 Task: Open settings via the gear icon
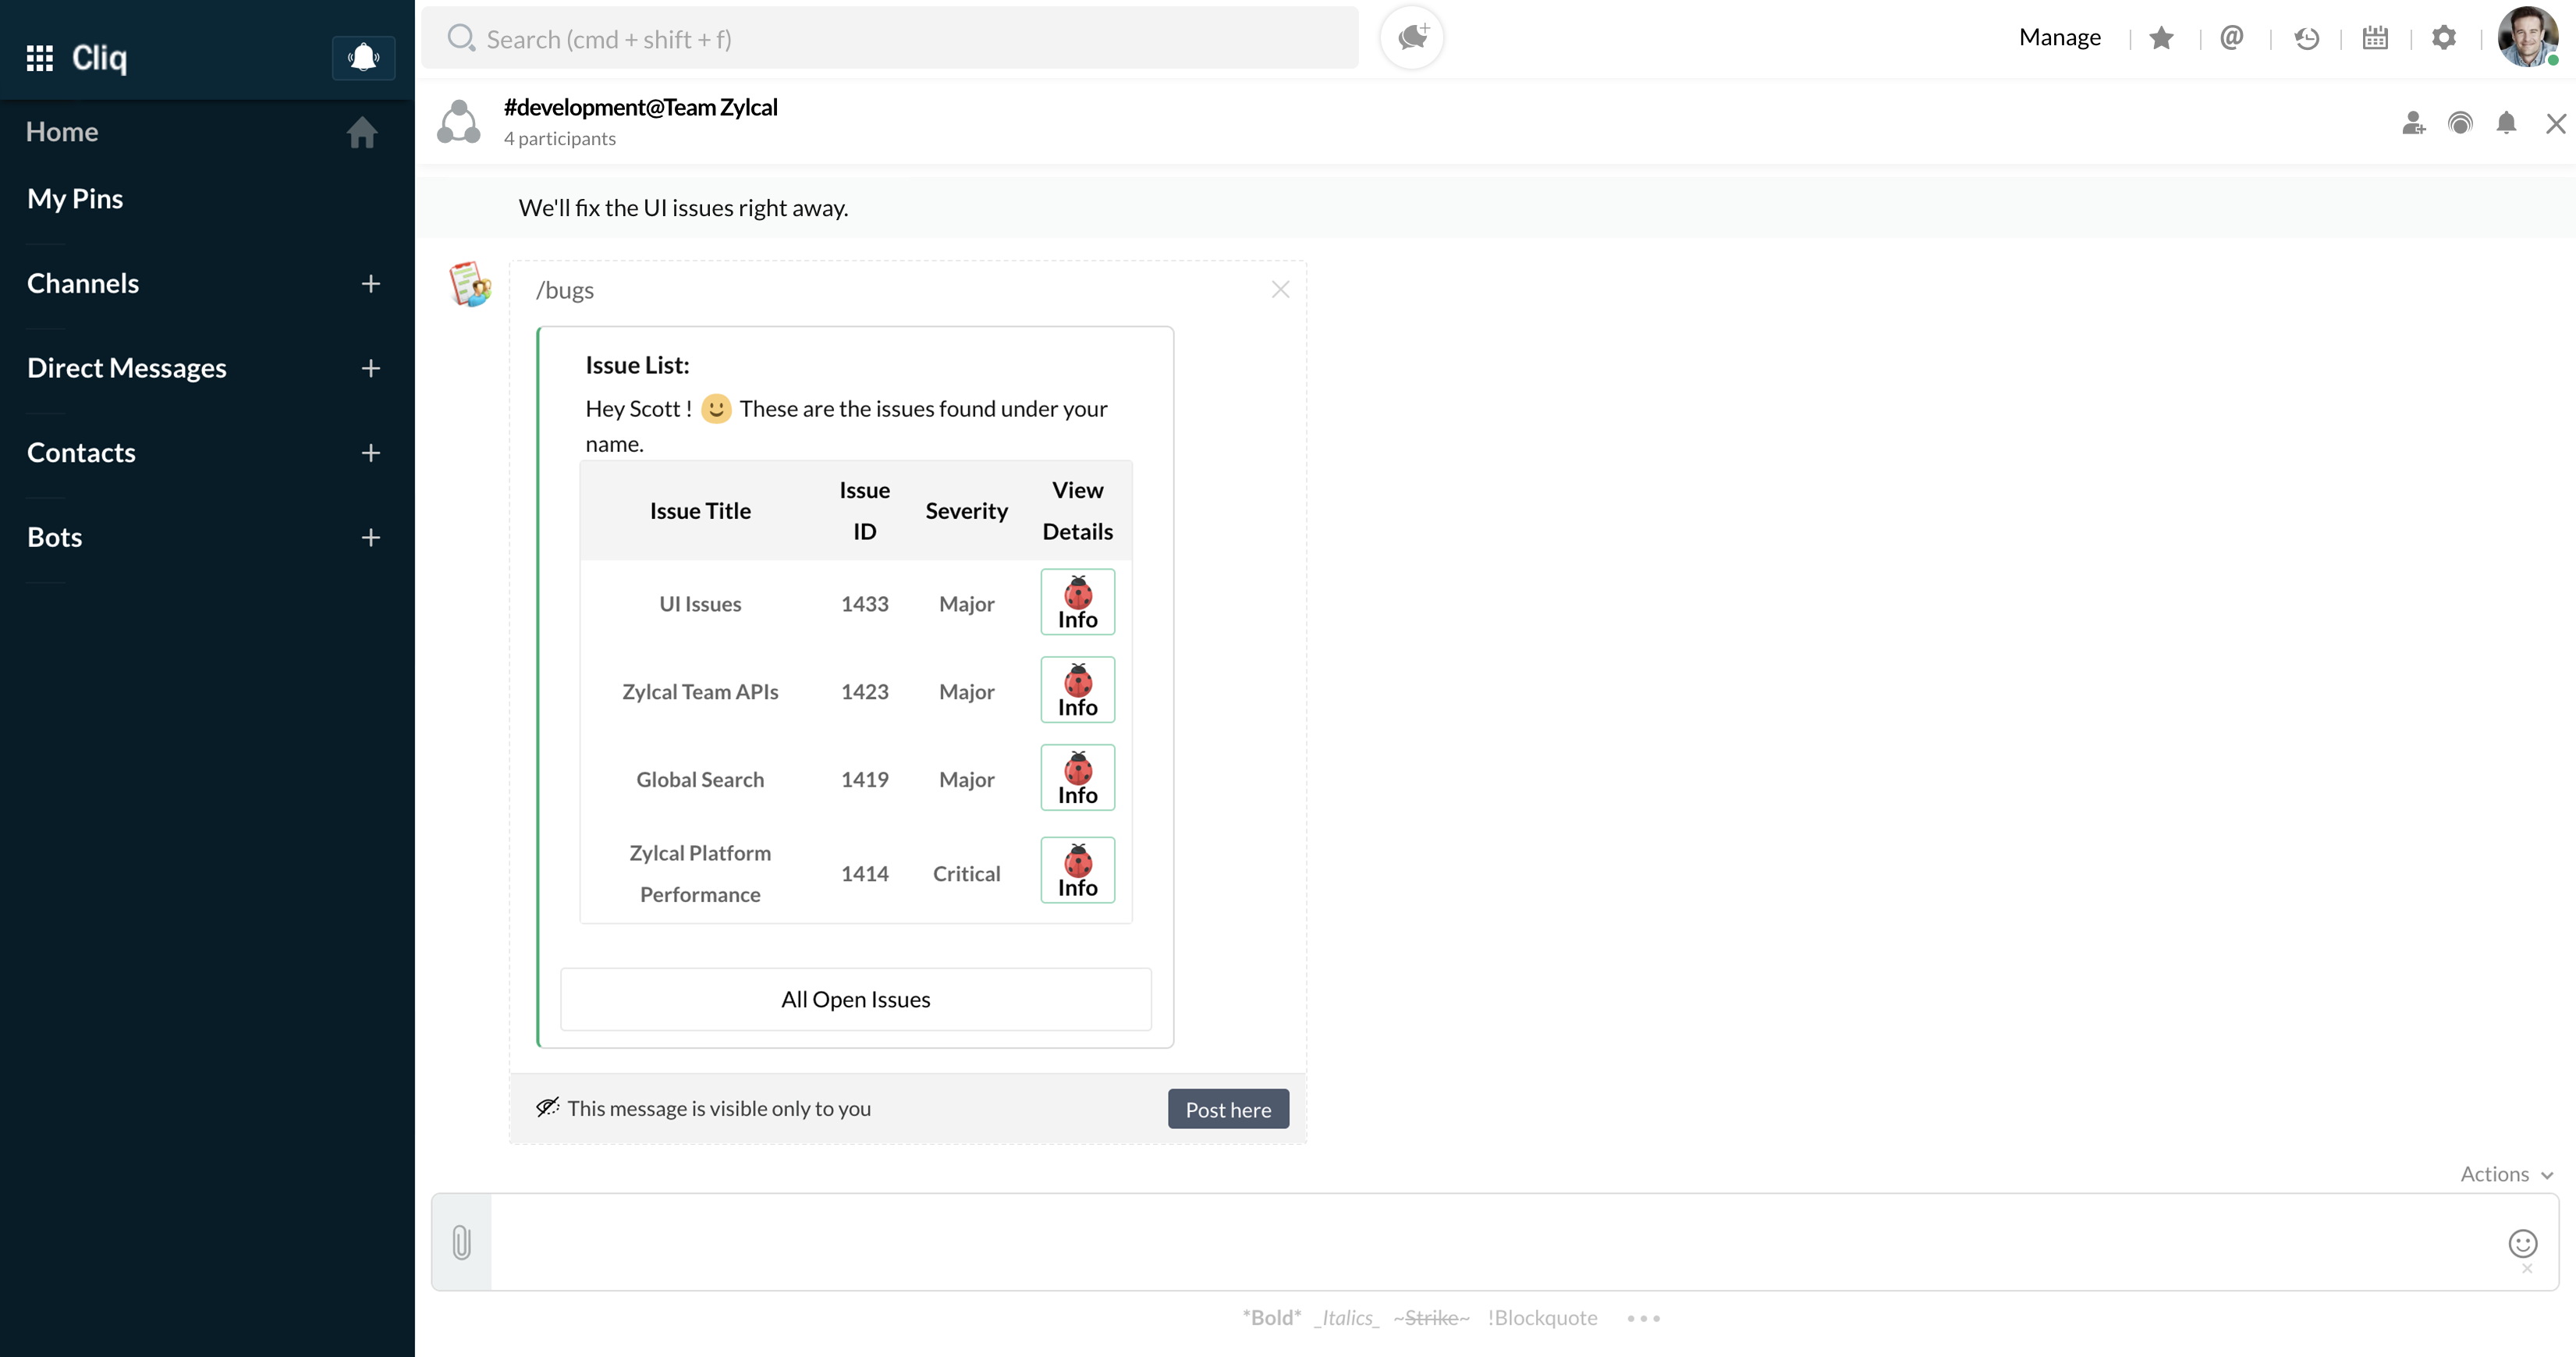2444,37
